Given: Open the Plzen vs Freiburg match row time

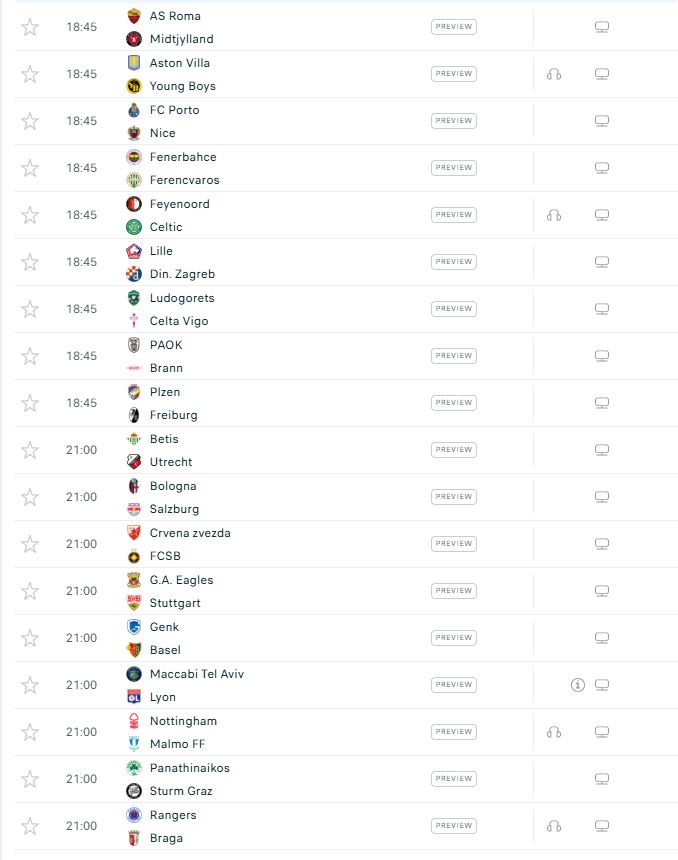Looking at the screenshot, I should [82, 403].
